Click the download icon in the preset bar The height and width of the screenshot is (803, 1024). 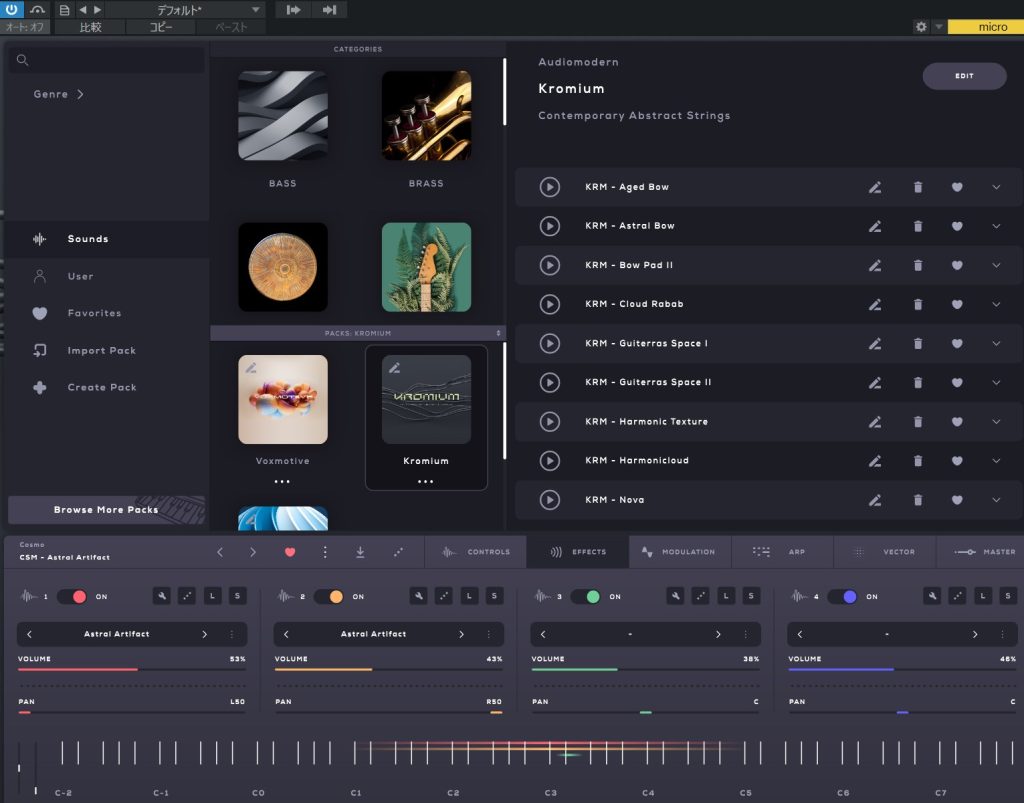tap(359, 551)
